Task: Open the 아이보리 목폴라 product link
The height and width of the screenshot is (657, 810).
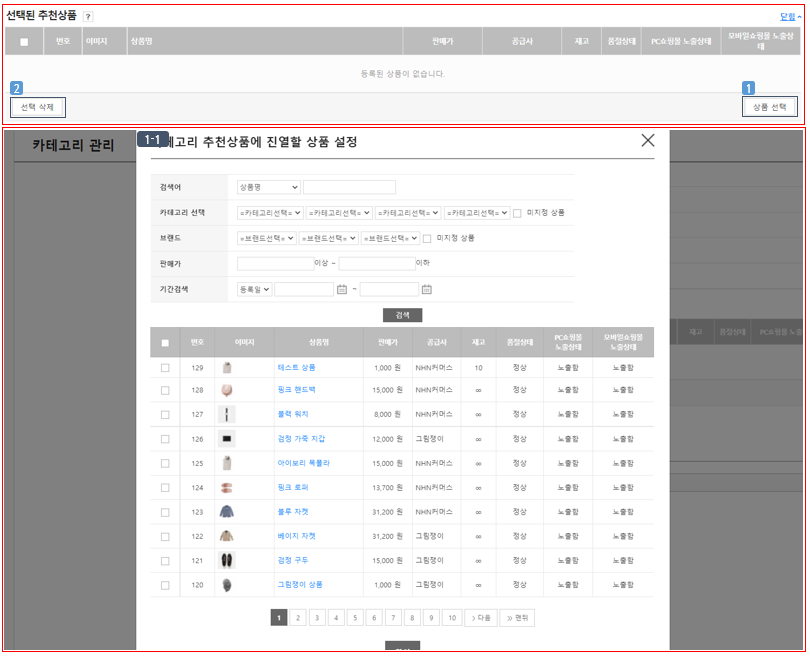Action: click(304, 463)
